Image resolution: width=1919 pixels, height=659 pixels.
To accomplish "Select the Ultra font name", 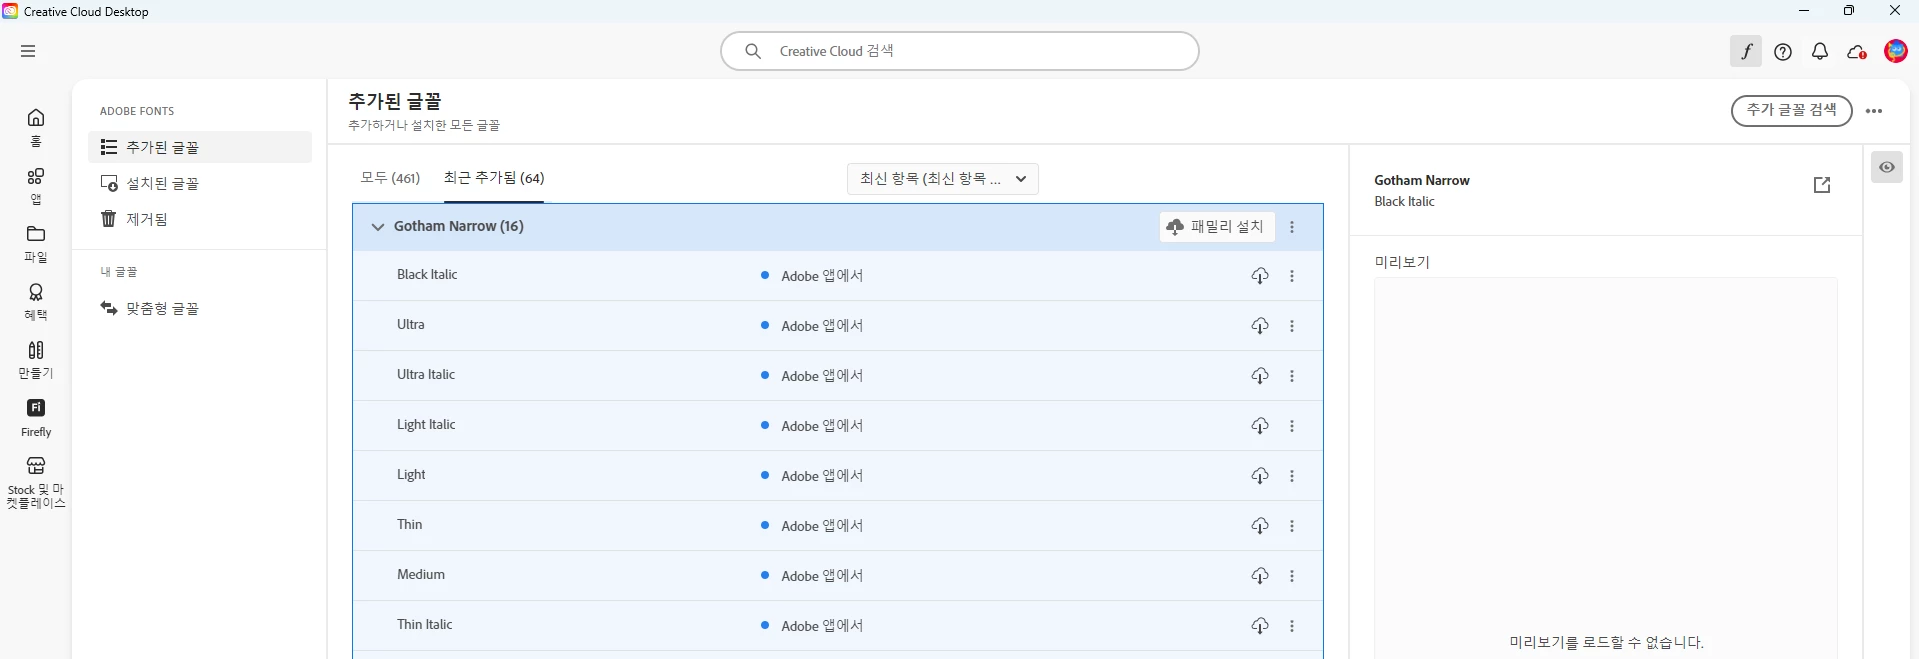I will click(x=411, y=325).
